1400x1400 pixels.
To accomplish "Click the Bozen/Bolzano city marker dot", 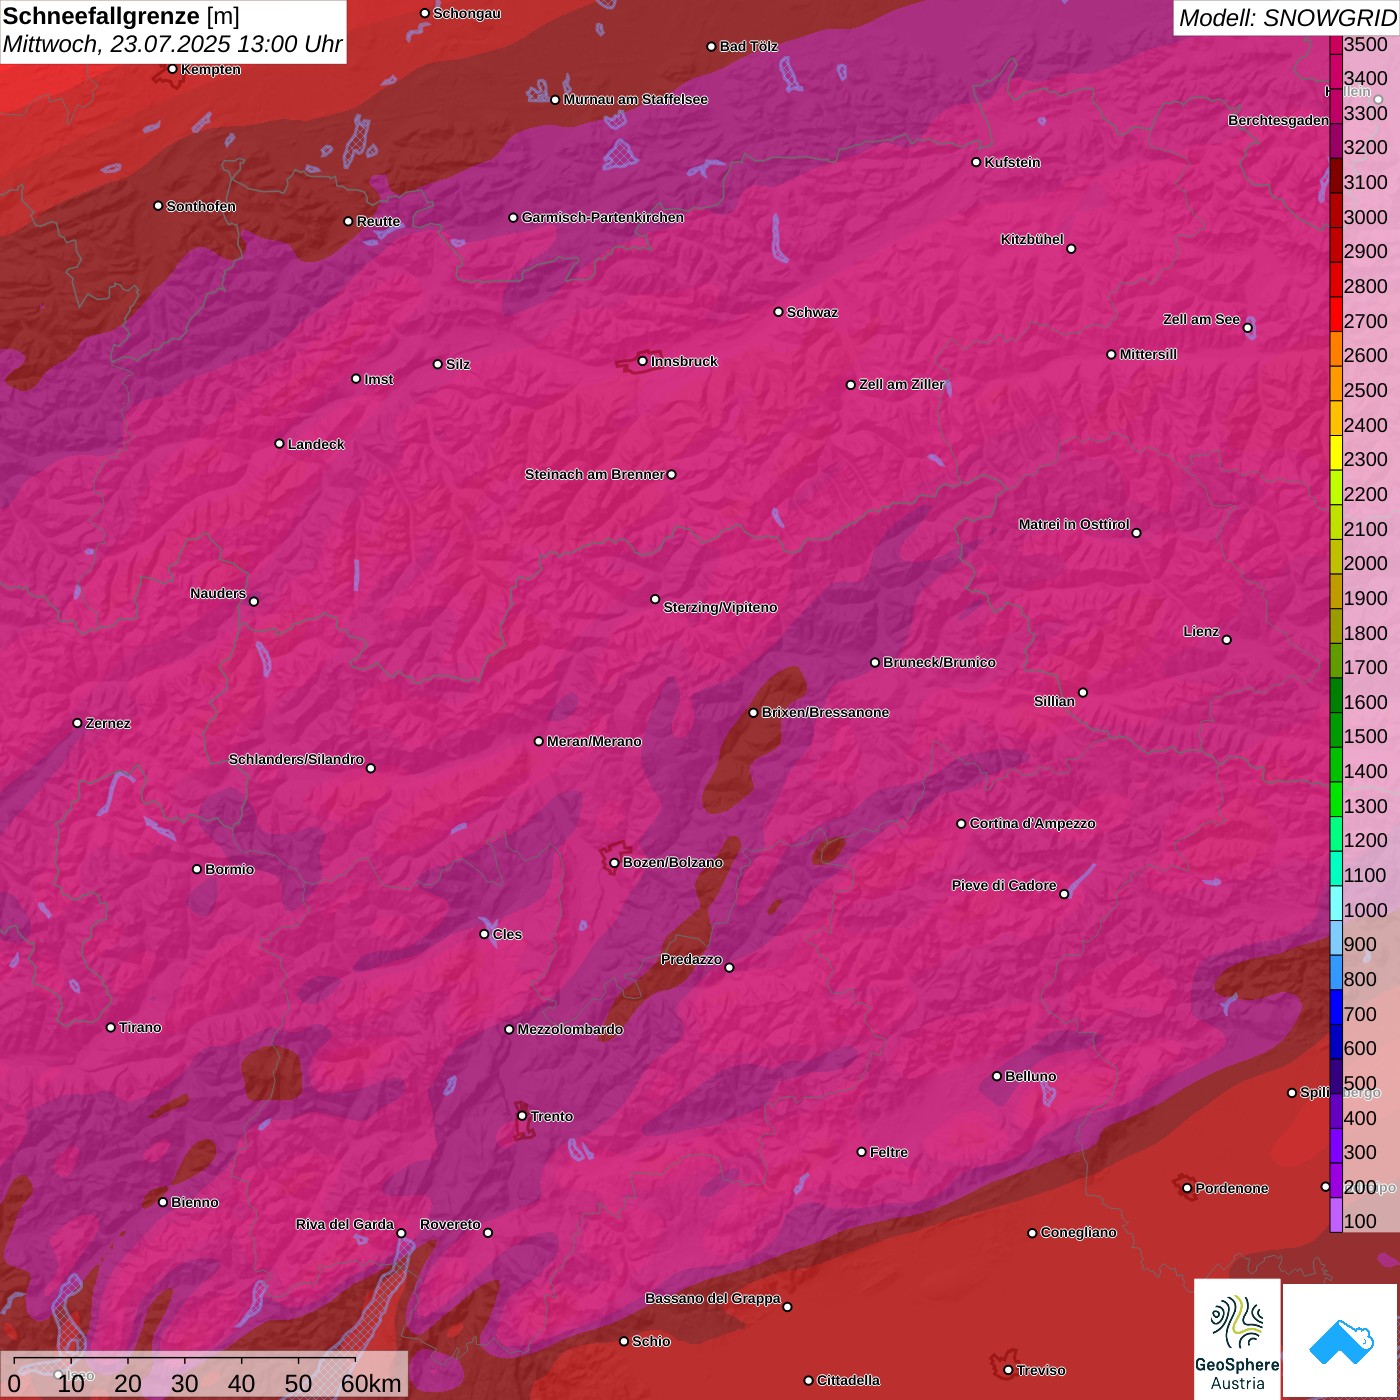I will [615, 863].
